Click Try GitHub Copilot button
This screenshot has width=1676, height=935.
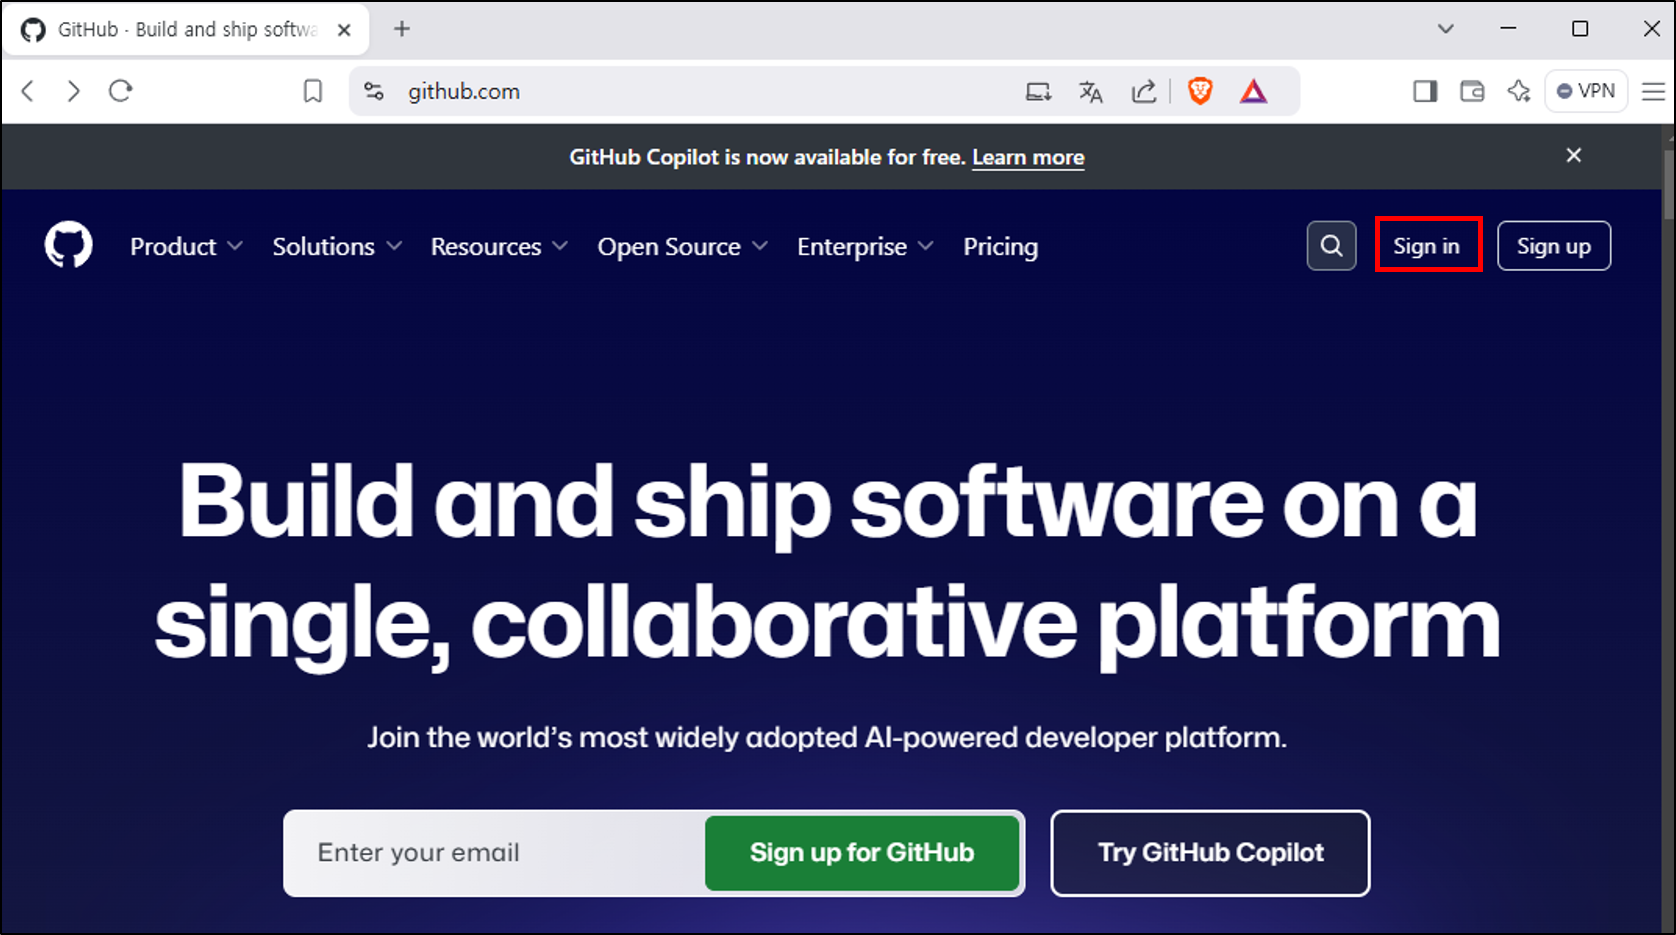[1210, 852]
